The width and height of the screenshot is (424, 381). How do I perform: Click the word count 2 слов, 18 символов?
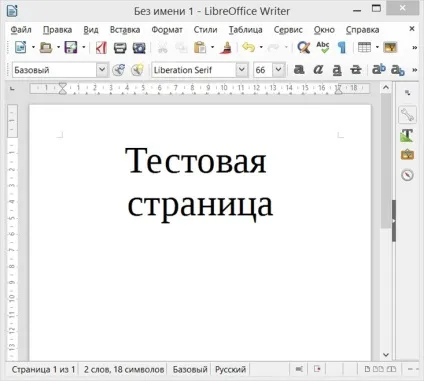click(124, 369)
